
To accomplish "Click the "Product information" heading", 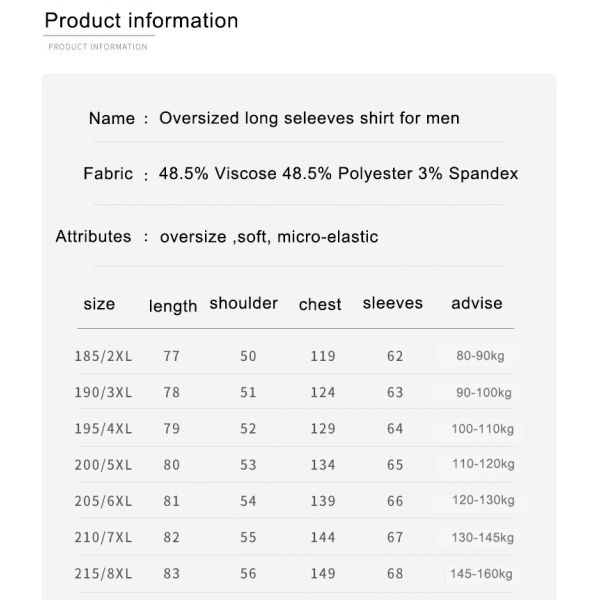I will 142,21.
